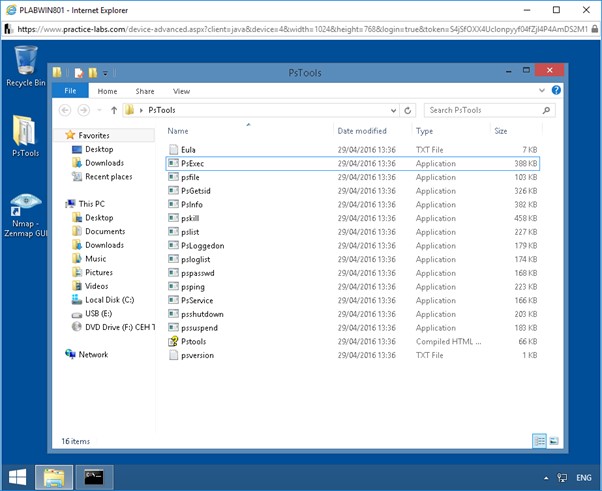
Task: Select the PsService application
Action: click(x=352, y=301)
